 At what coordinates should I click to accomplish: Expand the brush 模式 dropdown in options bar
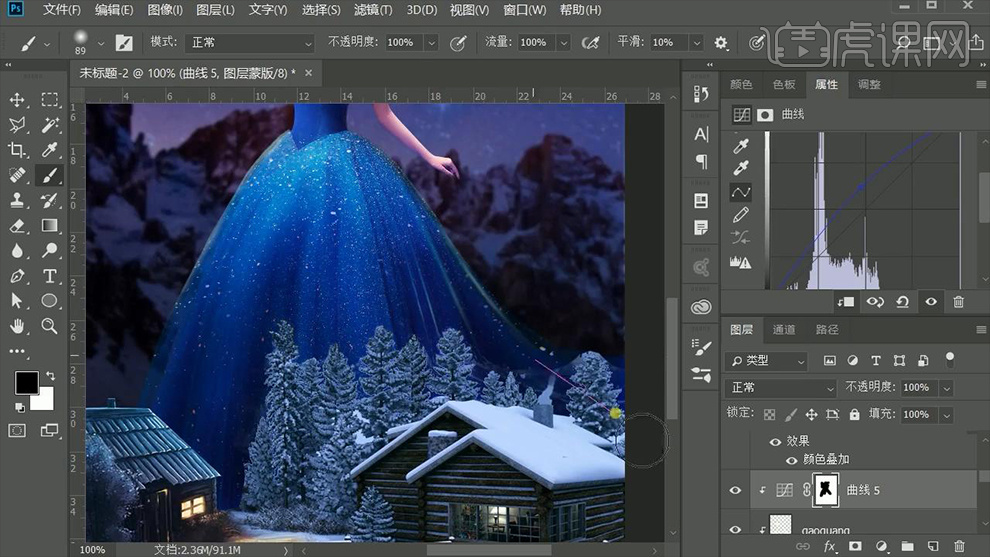[250, 43]
